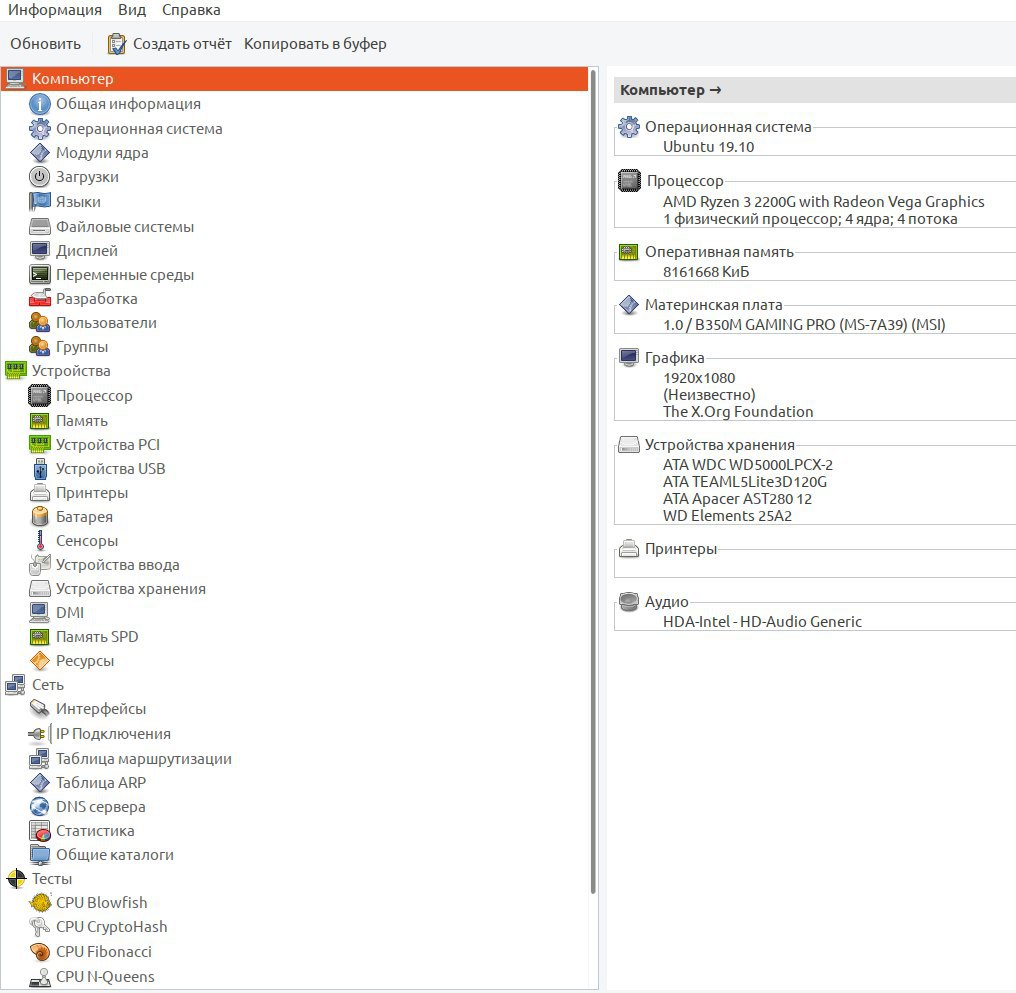Click the Пользователи icon

click(40, 323)
